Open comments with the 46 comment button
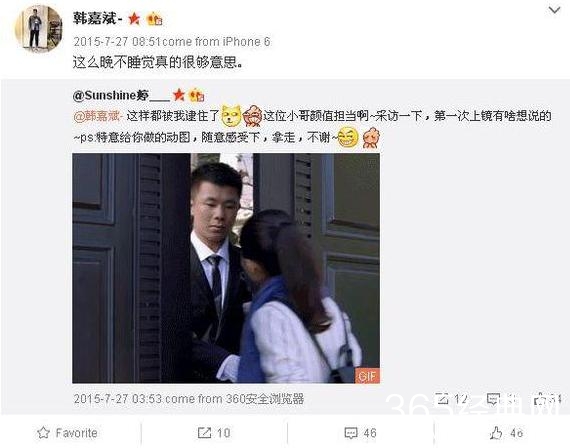This screenshot has width=570, height=448. pos(360,433)
